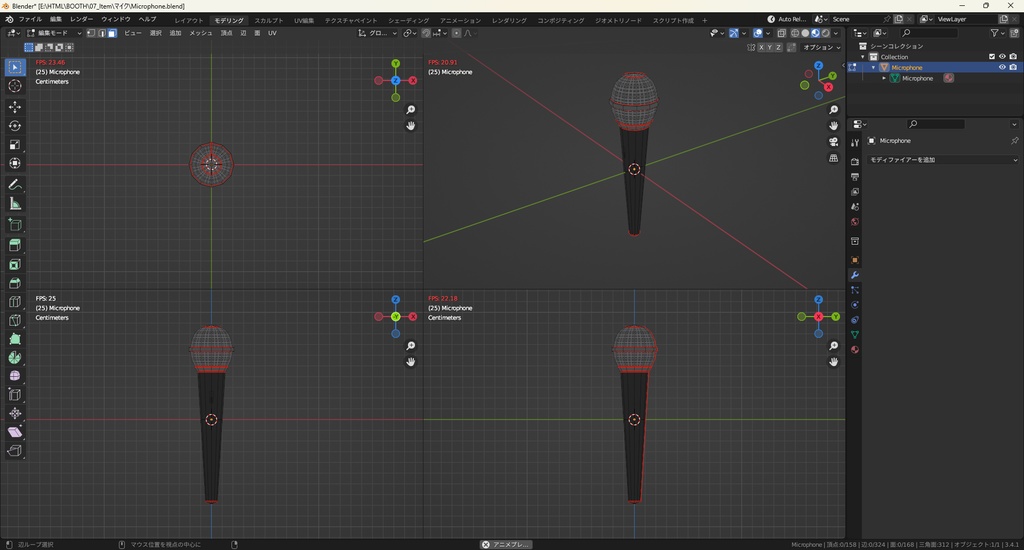Image resolution: width=1024 pixels, height=550 pixels.
Task: Click the zoom magnifier icon in the top-left viewport
Action: click(411, 110)
